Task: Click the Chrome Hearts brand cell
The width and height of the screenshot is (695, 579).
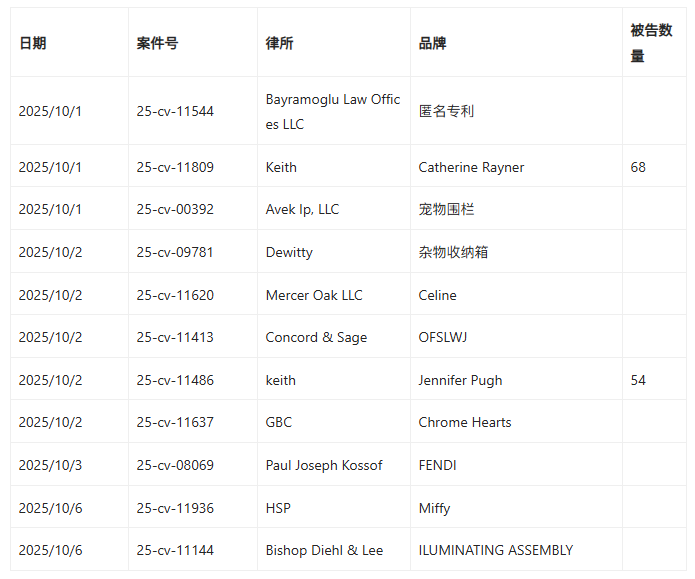Action: click(465, 422)
